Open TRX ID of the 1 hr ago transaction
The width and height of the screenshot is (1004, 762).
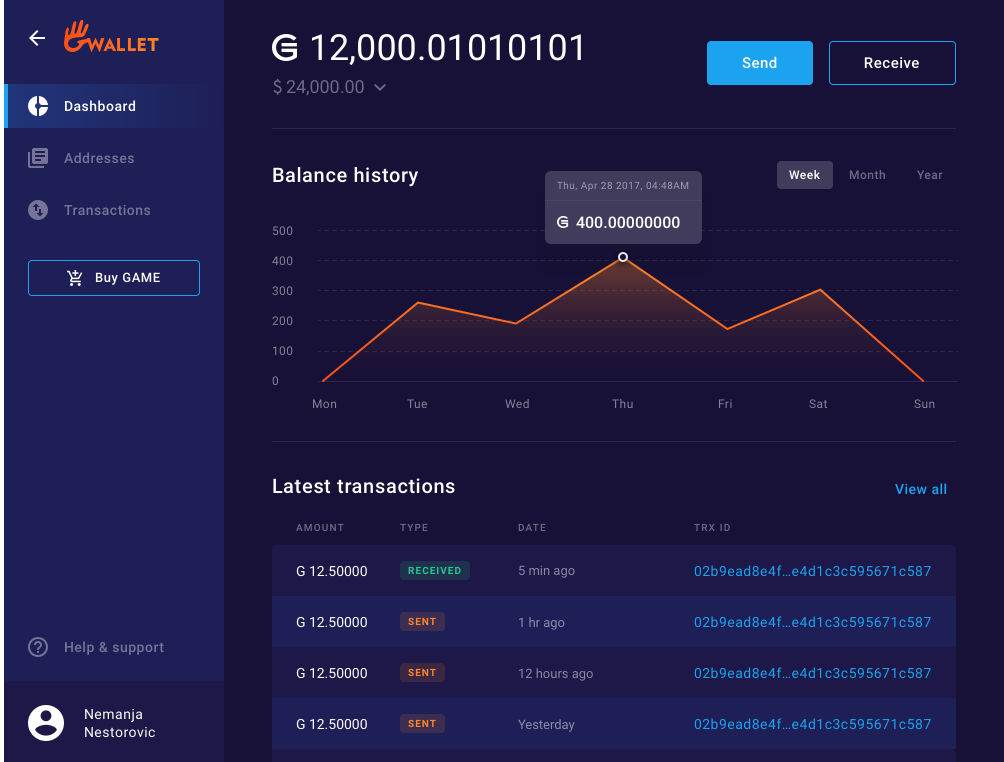(813, 622)
